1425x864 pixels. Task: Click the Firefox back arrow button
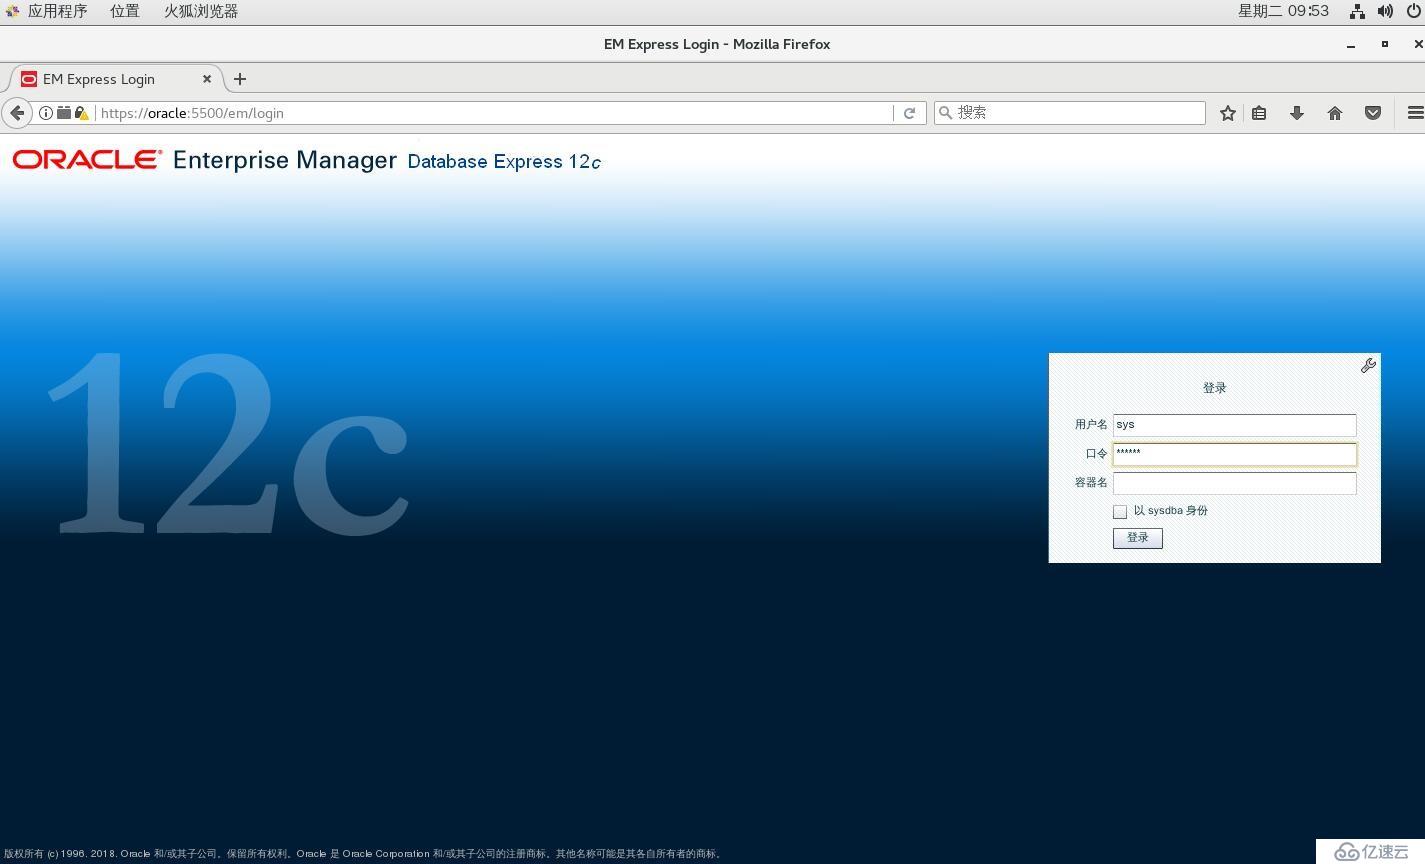tap(16, 113)
